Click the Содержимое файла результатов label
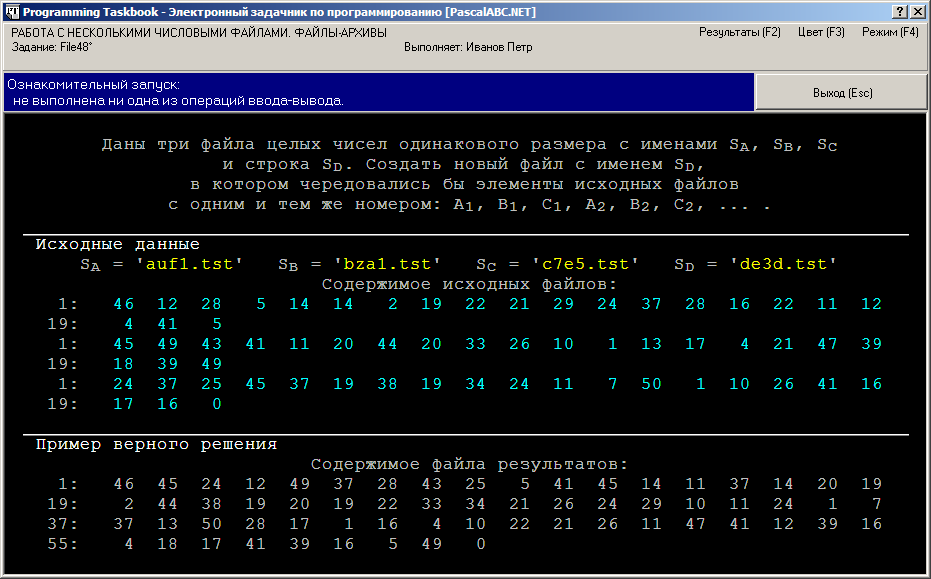 click(x=469, y=464)
